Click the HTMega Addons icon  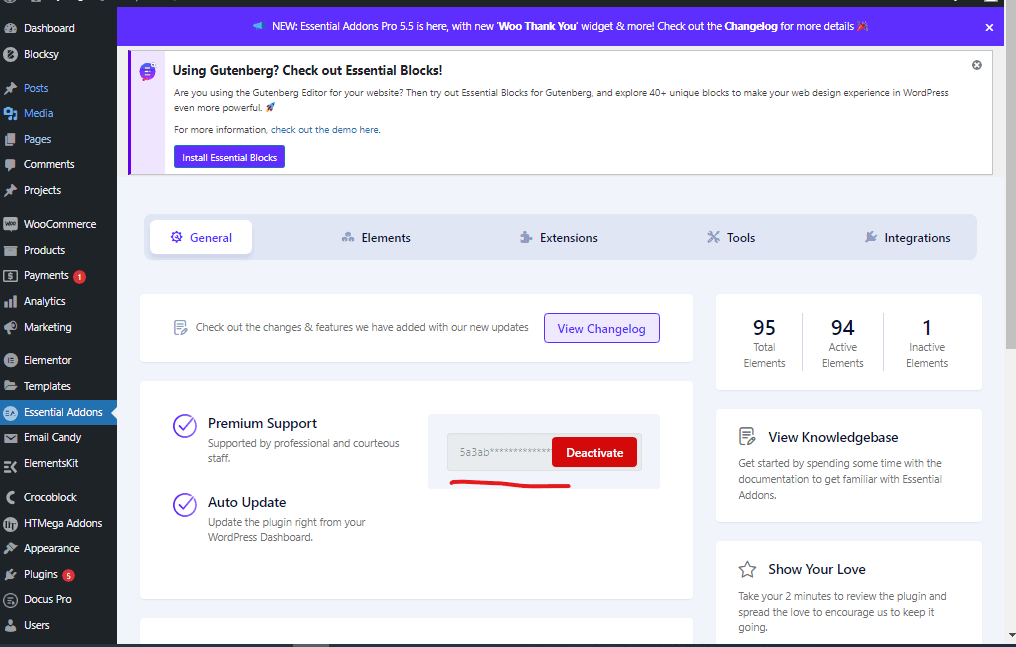click(x=10, y=523)
